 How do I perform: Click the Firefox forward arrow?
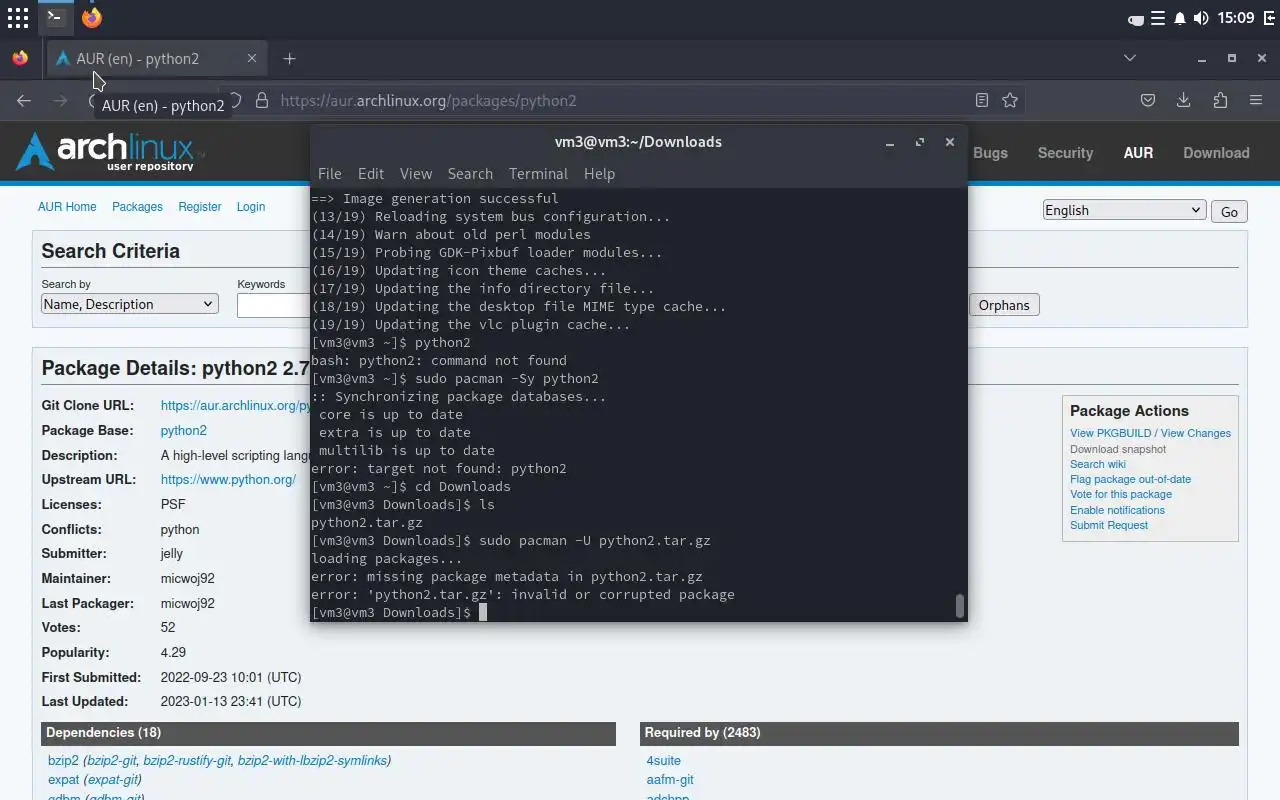pos(60,100)
